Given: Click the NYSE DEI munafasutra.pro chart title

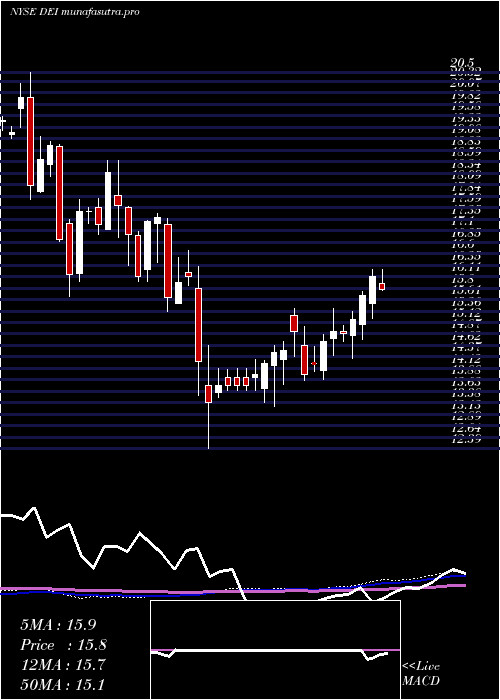Looking at the screenshot, I should (x=75, y=12).
